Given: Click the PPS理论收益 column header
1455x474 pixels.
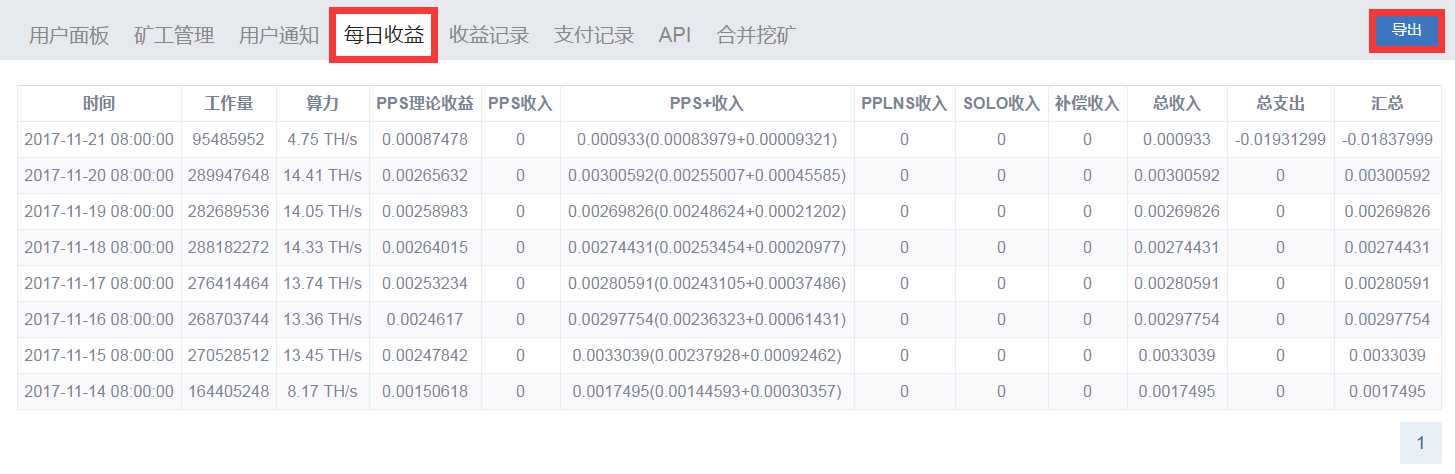Looking at the screenshot, I should pyautogui.click(x=425, y=103).
